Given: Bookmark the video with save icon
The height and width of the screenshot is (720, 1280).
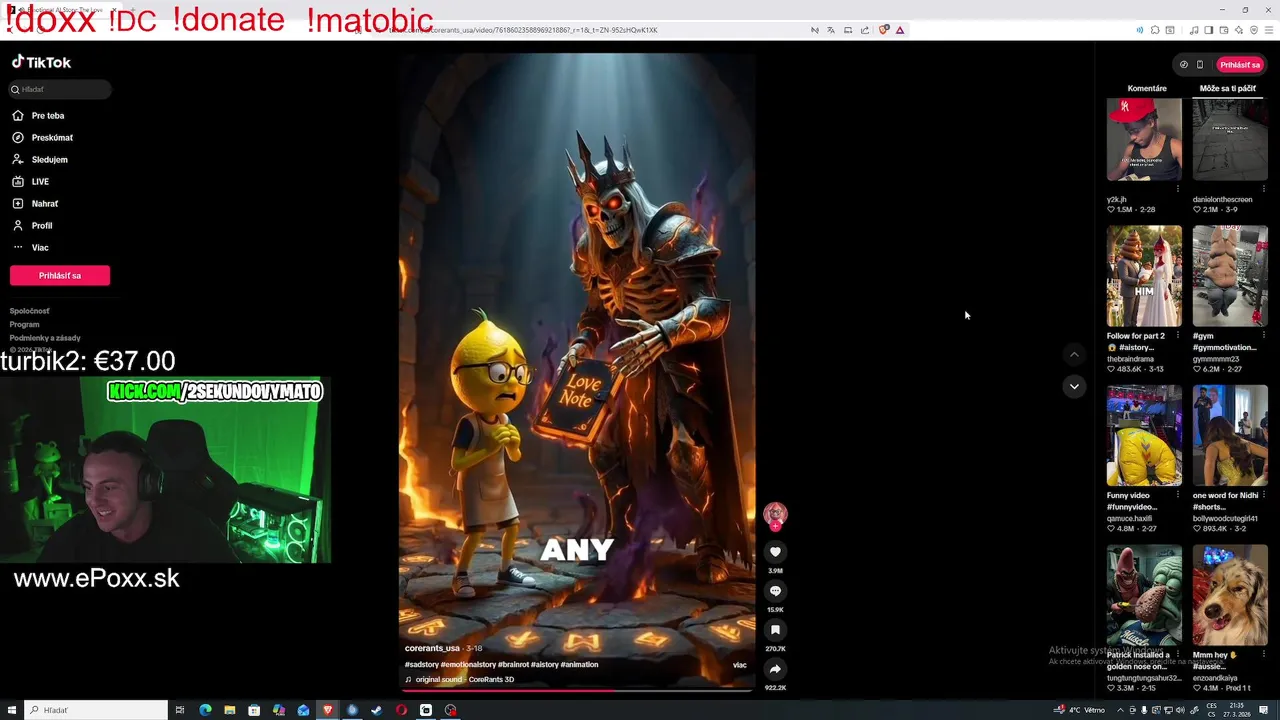Looking at the screenshot, I should 775,630.
